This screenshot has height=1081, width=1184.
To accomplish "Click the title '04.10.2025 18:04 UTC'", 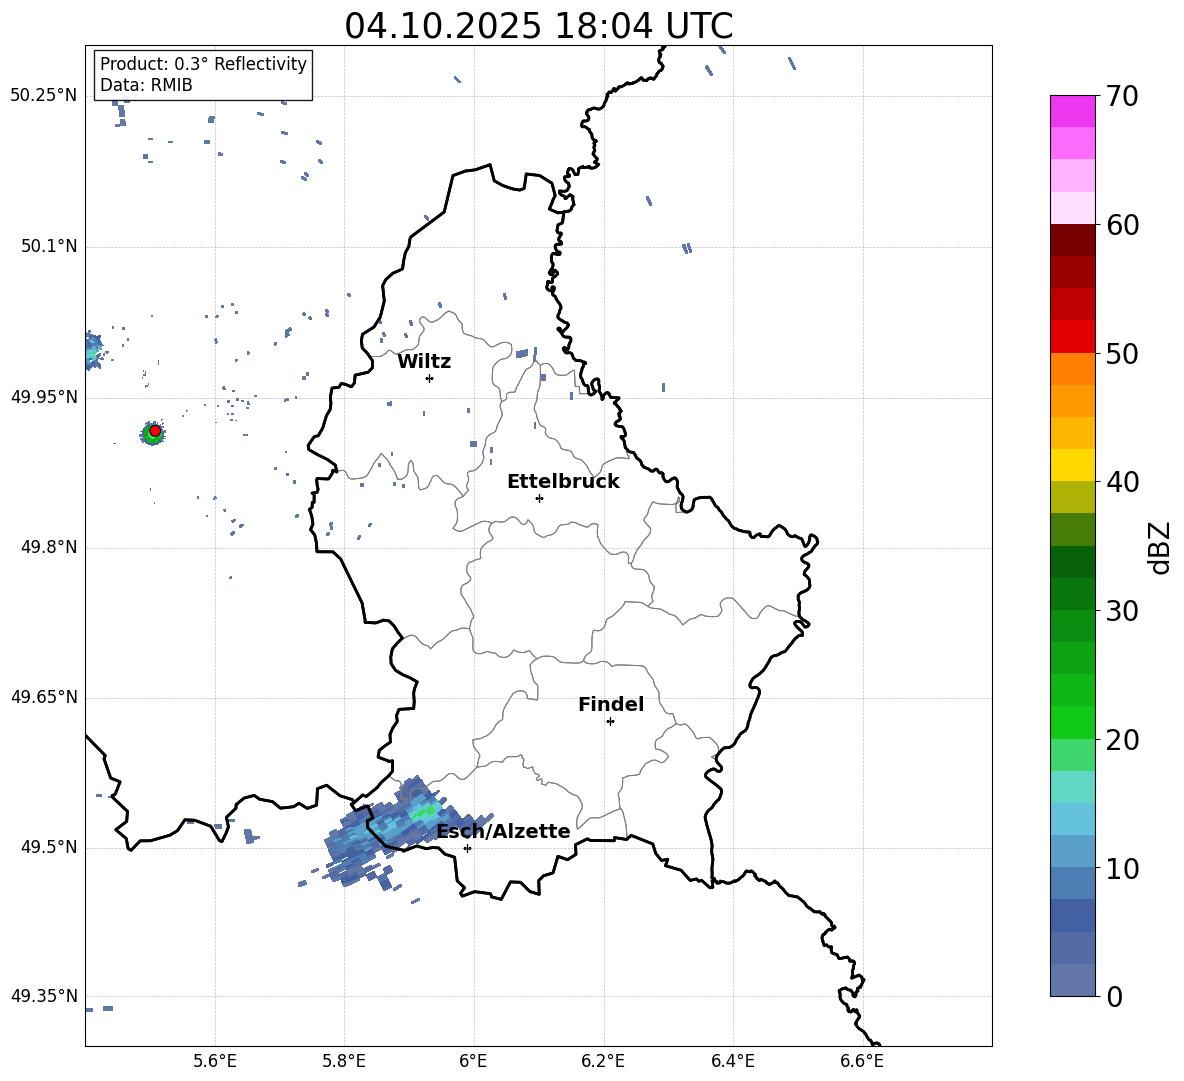I will 538,26.
